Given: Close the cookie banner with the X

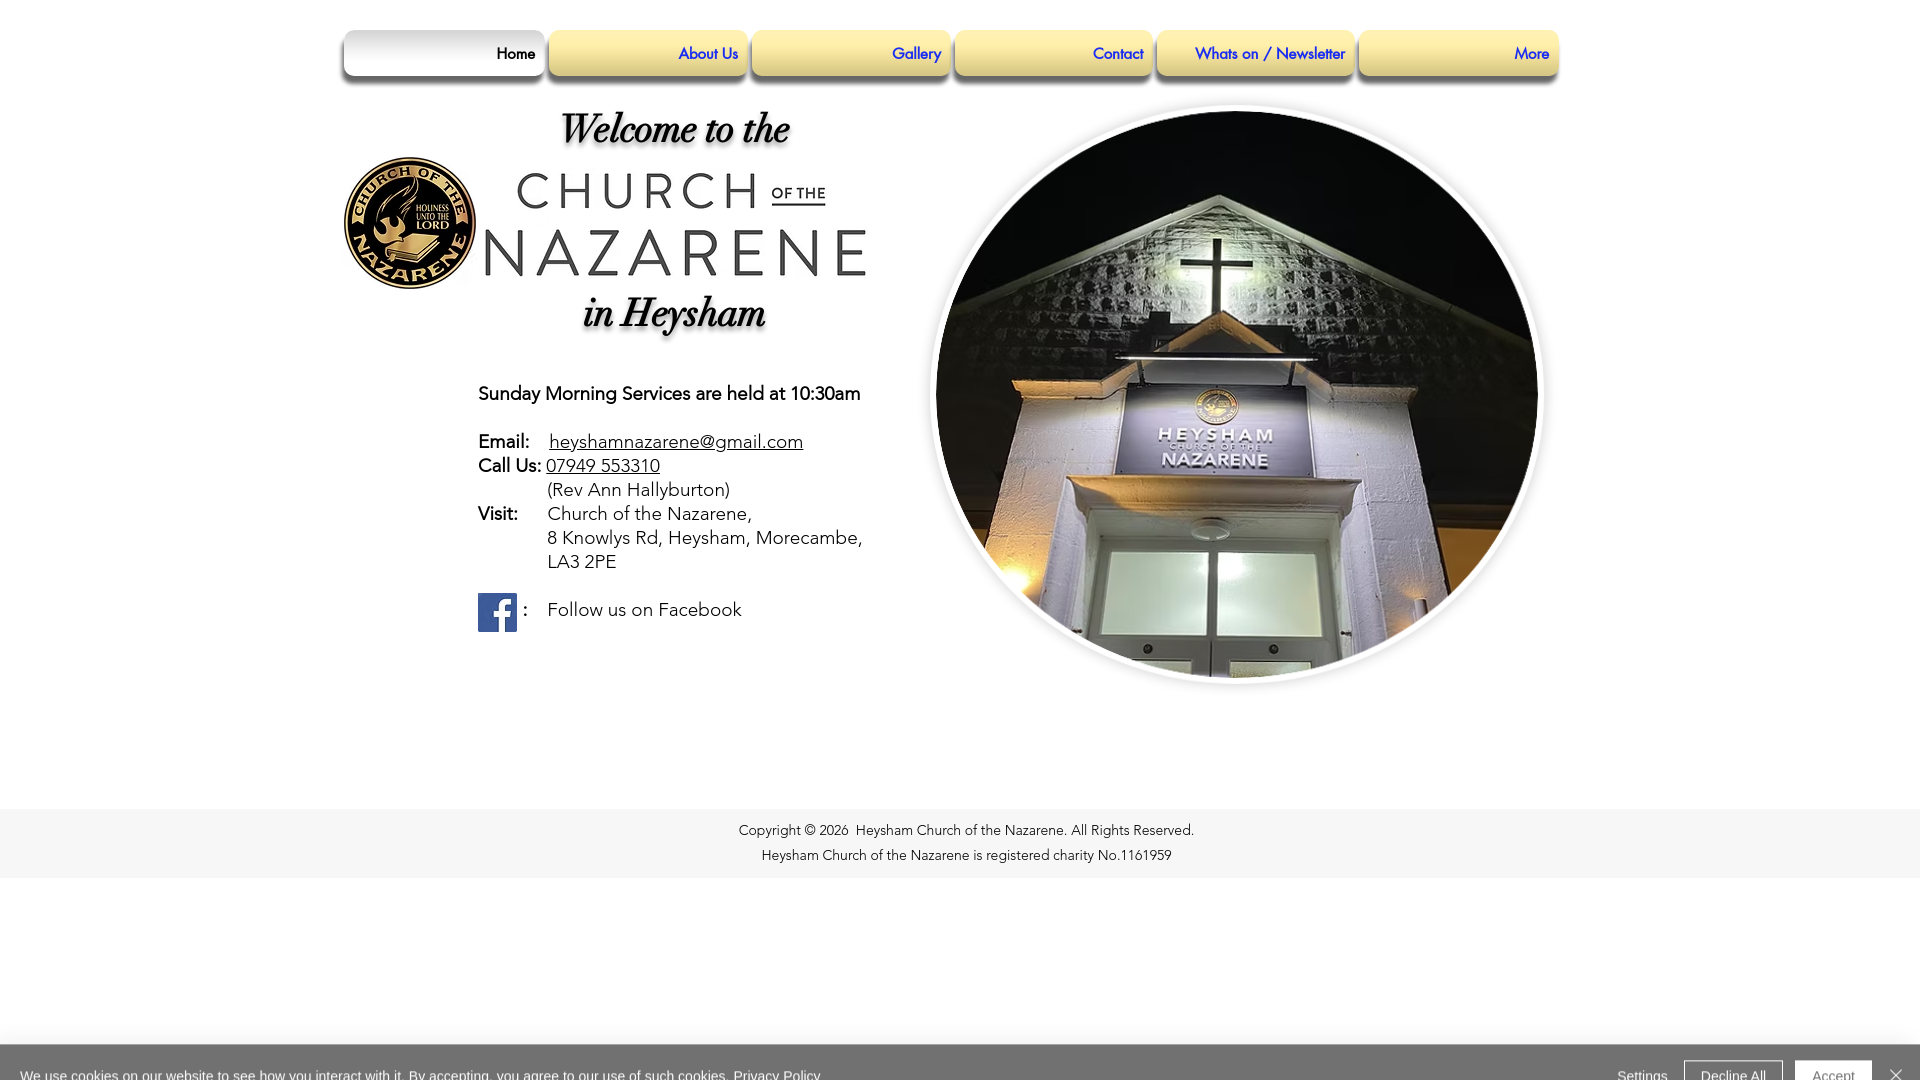Looking at the screenshot, I should tap(1895, 1074).
